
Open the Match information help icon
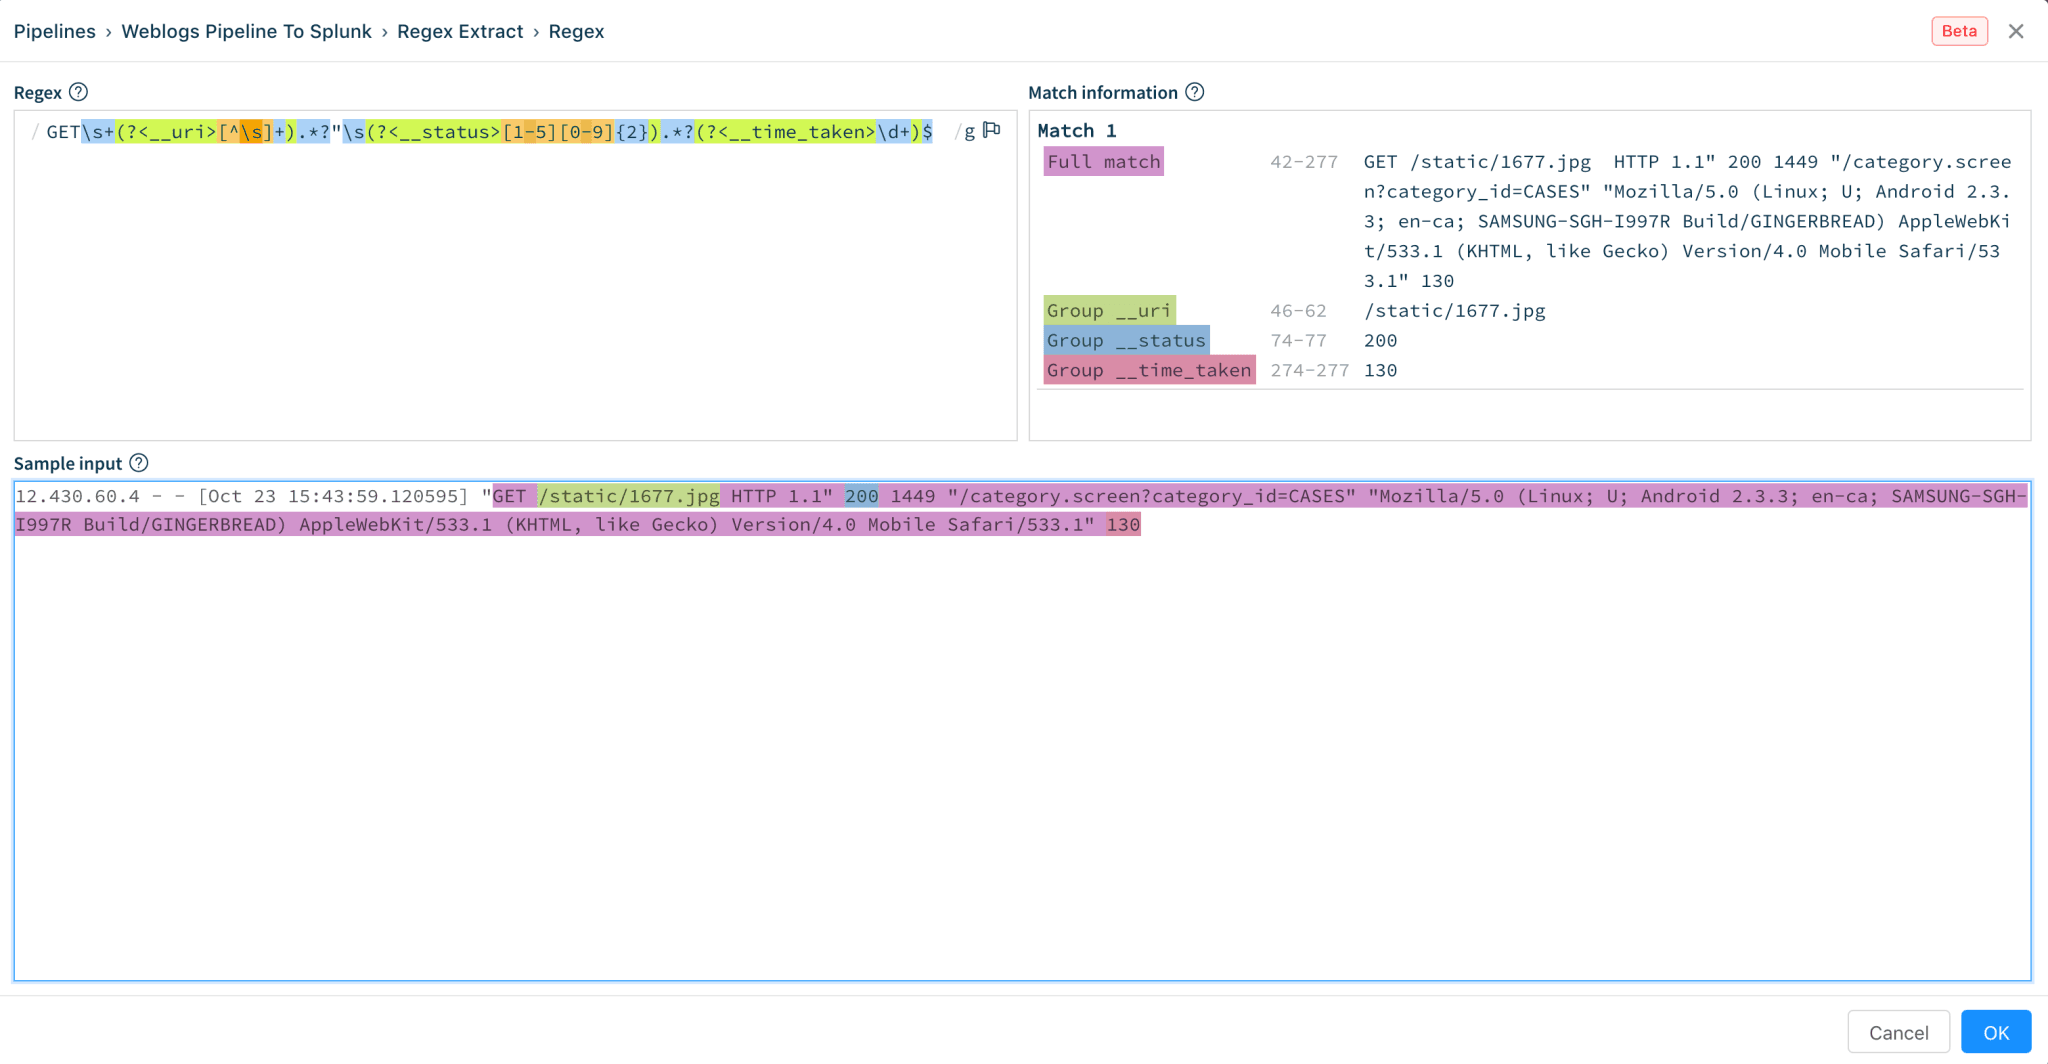[1194, 92]
